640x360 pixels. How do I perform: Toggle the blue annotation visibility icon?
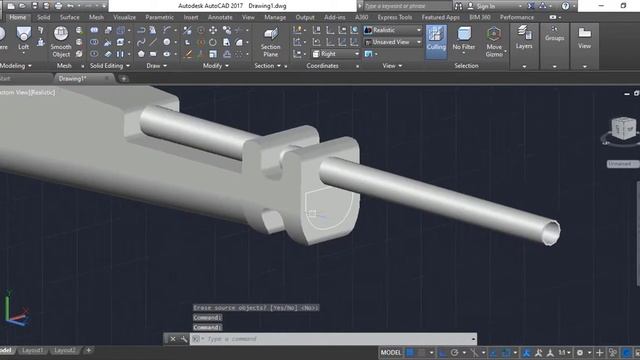[527, 352]
